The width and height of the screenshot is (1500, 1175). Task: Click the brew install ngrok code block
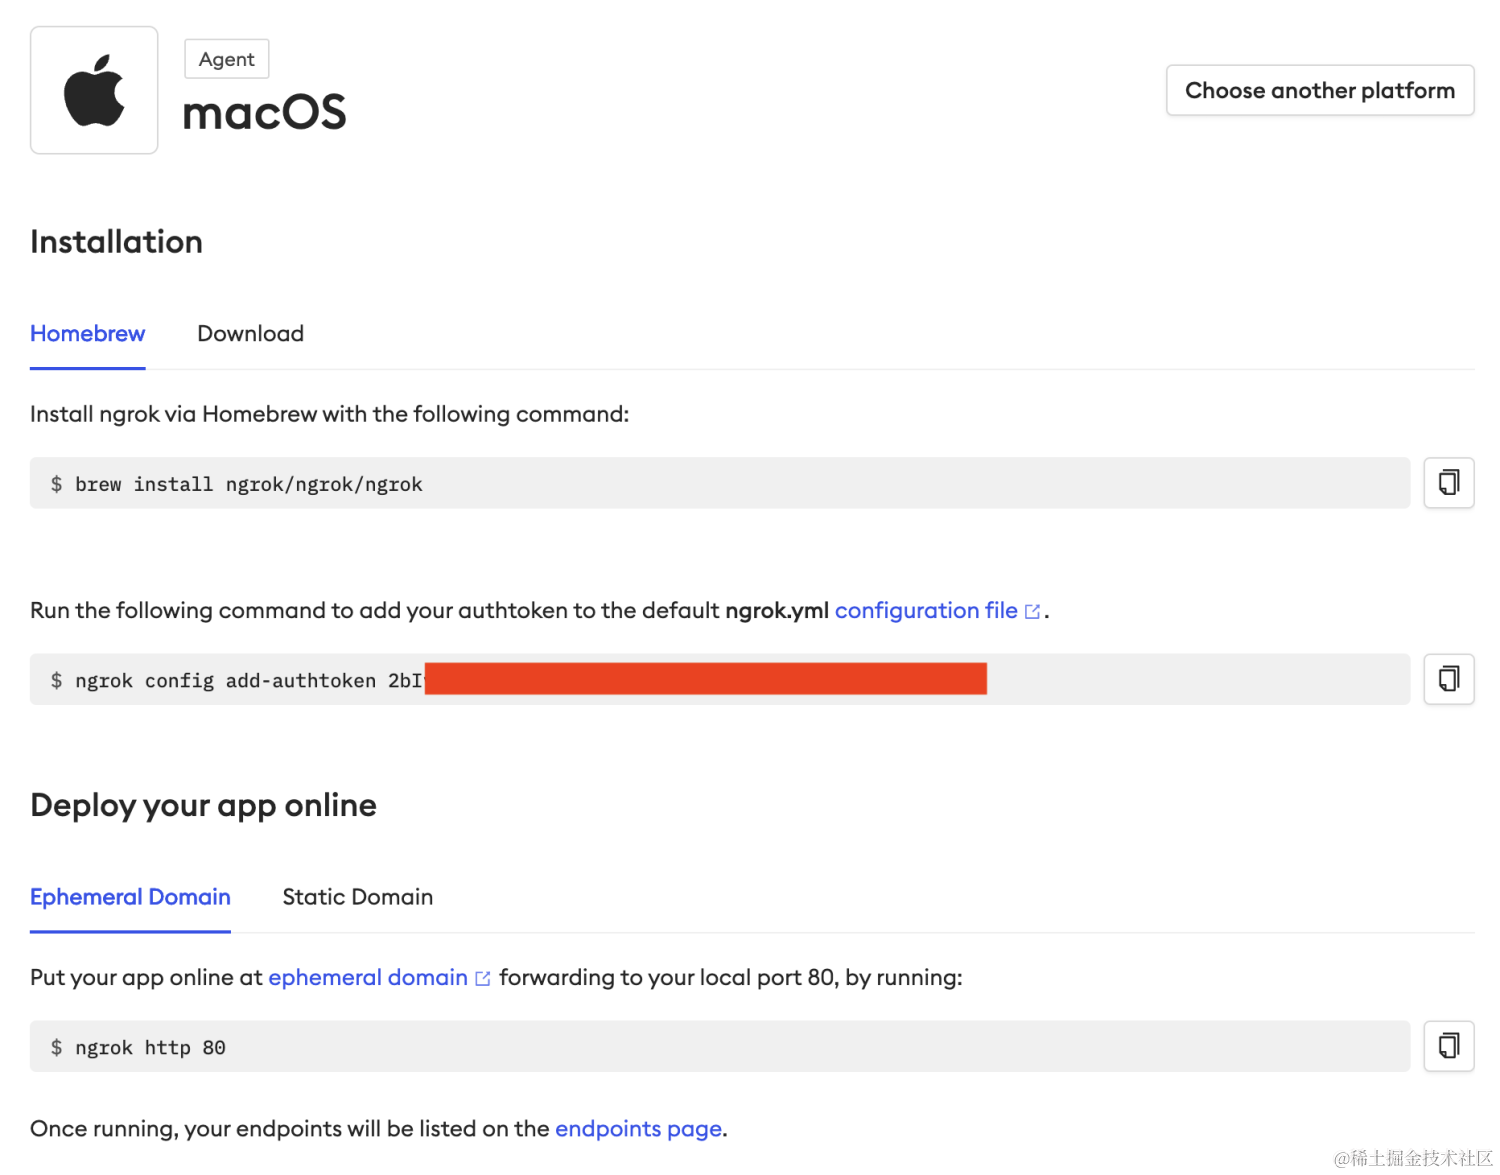(x=720, y=483)
